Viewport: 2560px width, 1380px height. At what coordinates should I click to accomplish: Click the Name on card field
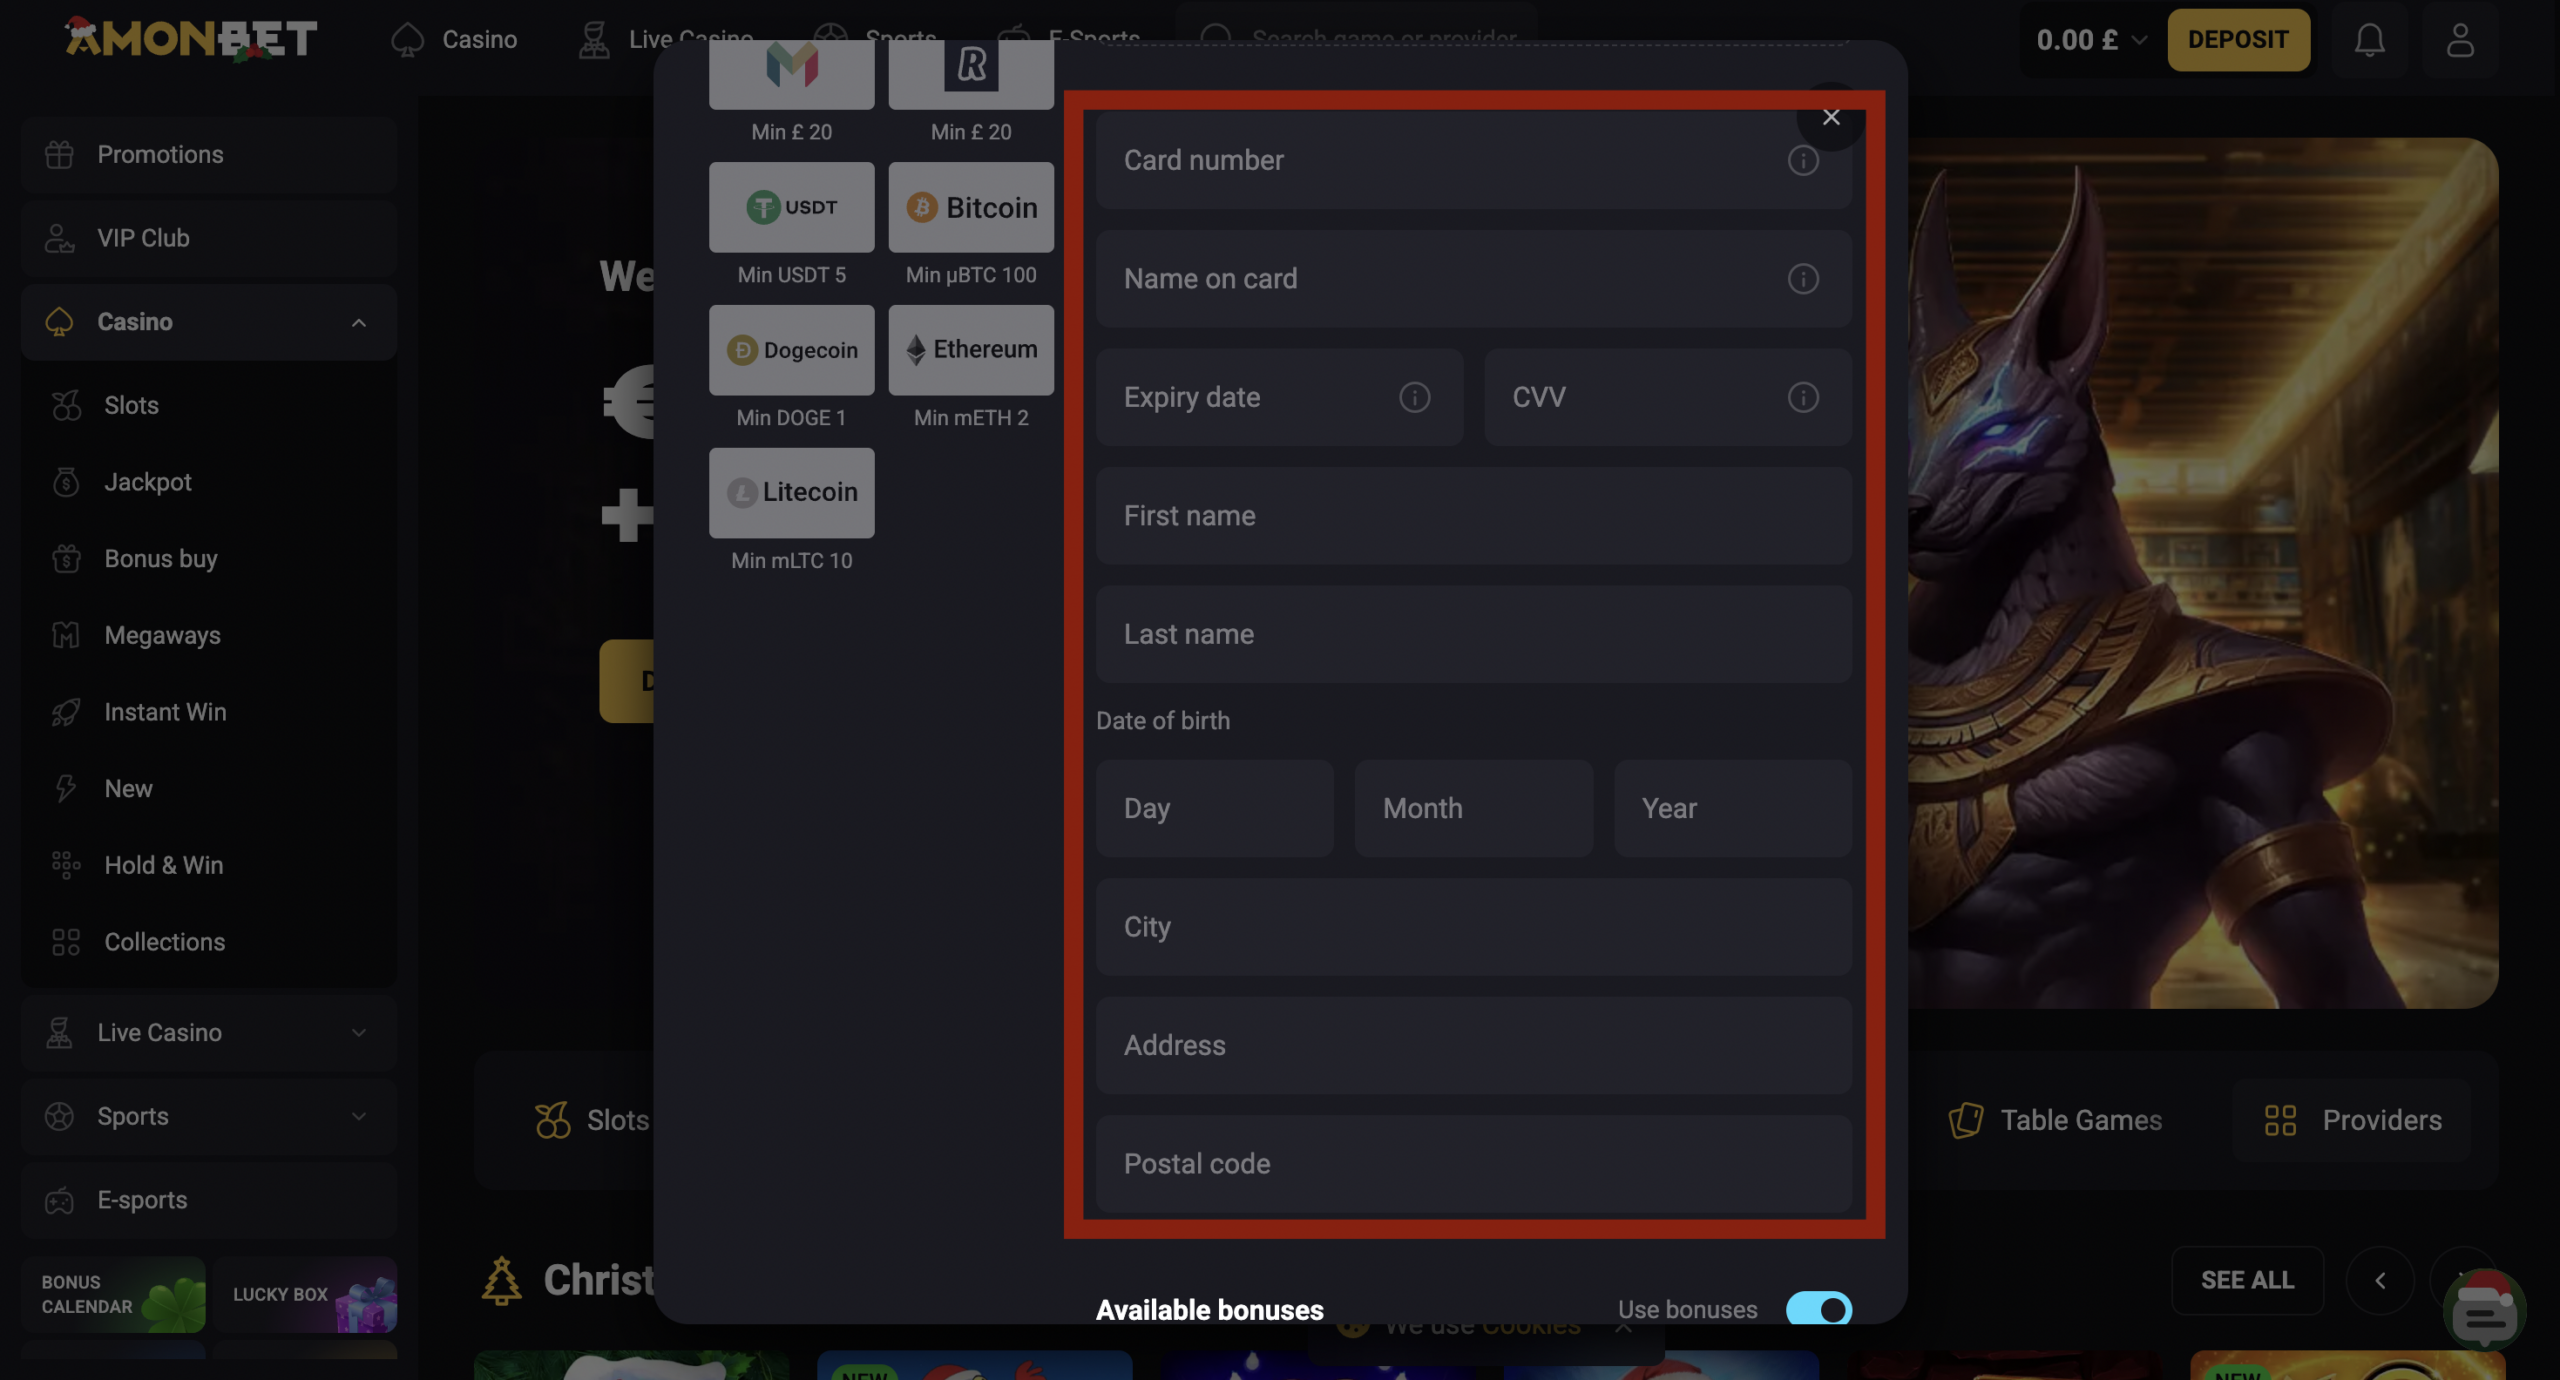tap(1440, 279)
